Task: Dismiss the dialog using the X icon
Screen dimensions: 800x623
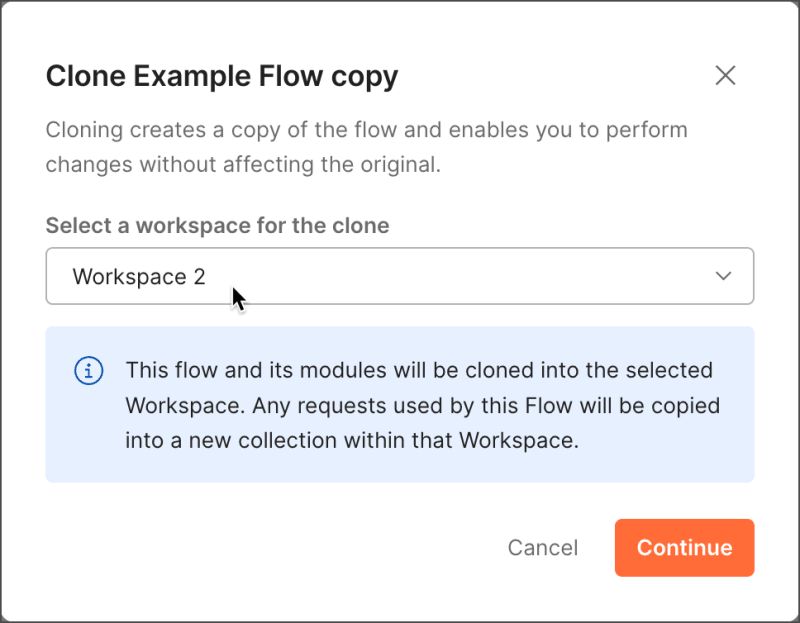Action: pyautogui.click(x=725, y=76)
